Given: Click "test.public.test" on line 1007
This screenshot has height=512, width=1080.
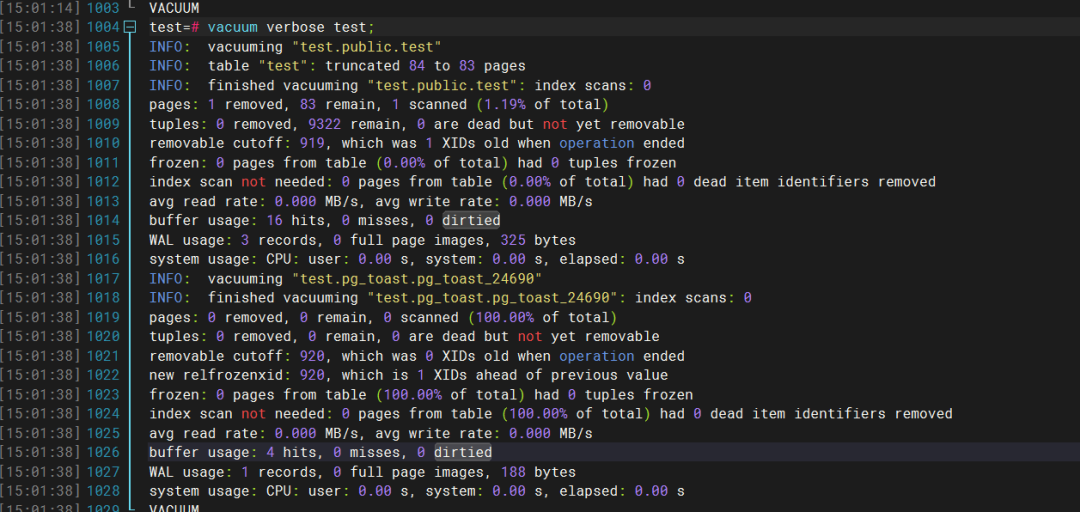Looking at the screenshot, I should click(x=441, y=85).
